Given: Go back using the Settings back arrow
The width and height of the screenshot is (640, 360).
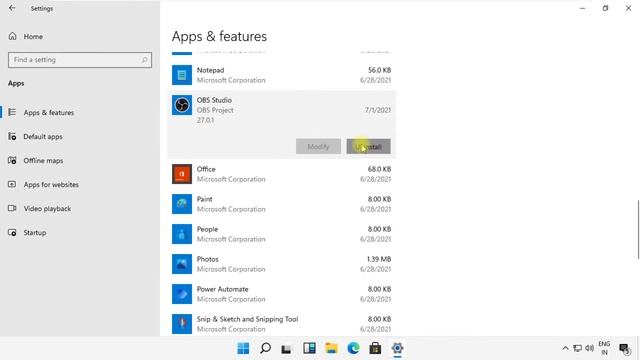Looking at the screenshot, I should point(12,8).
